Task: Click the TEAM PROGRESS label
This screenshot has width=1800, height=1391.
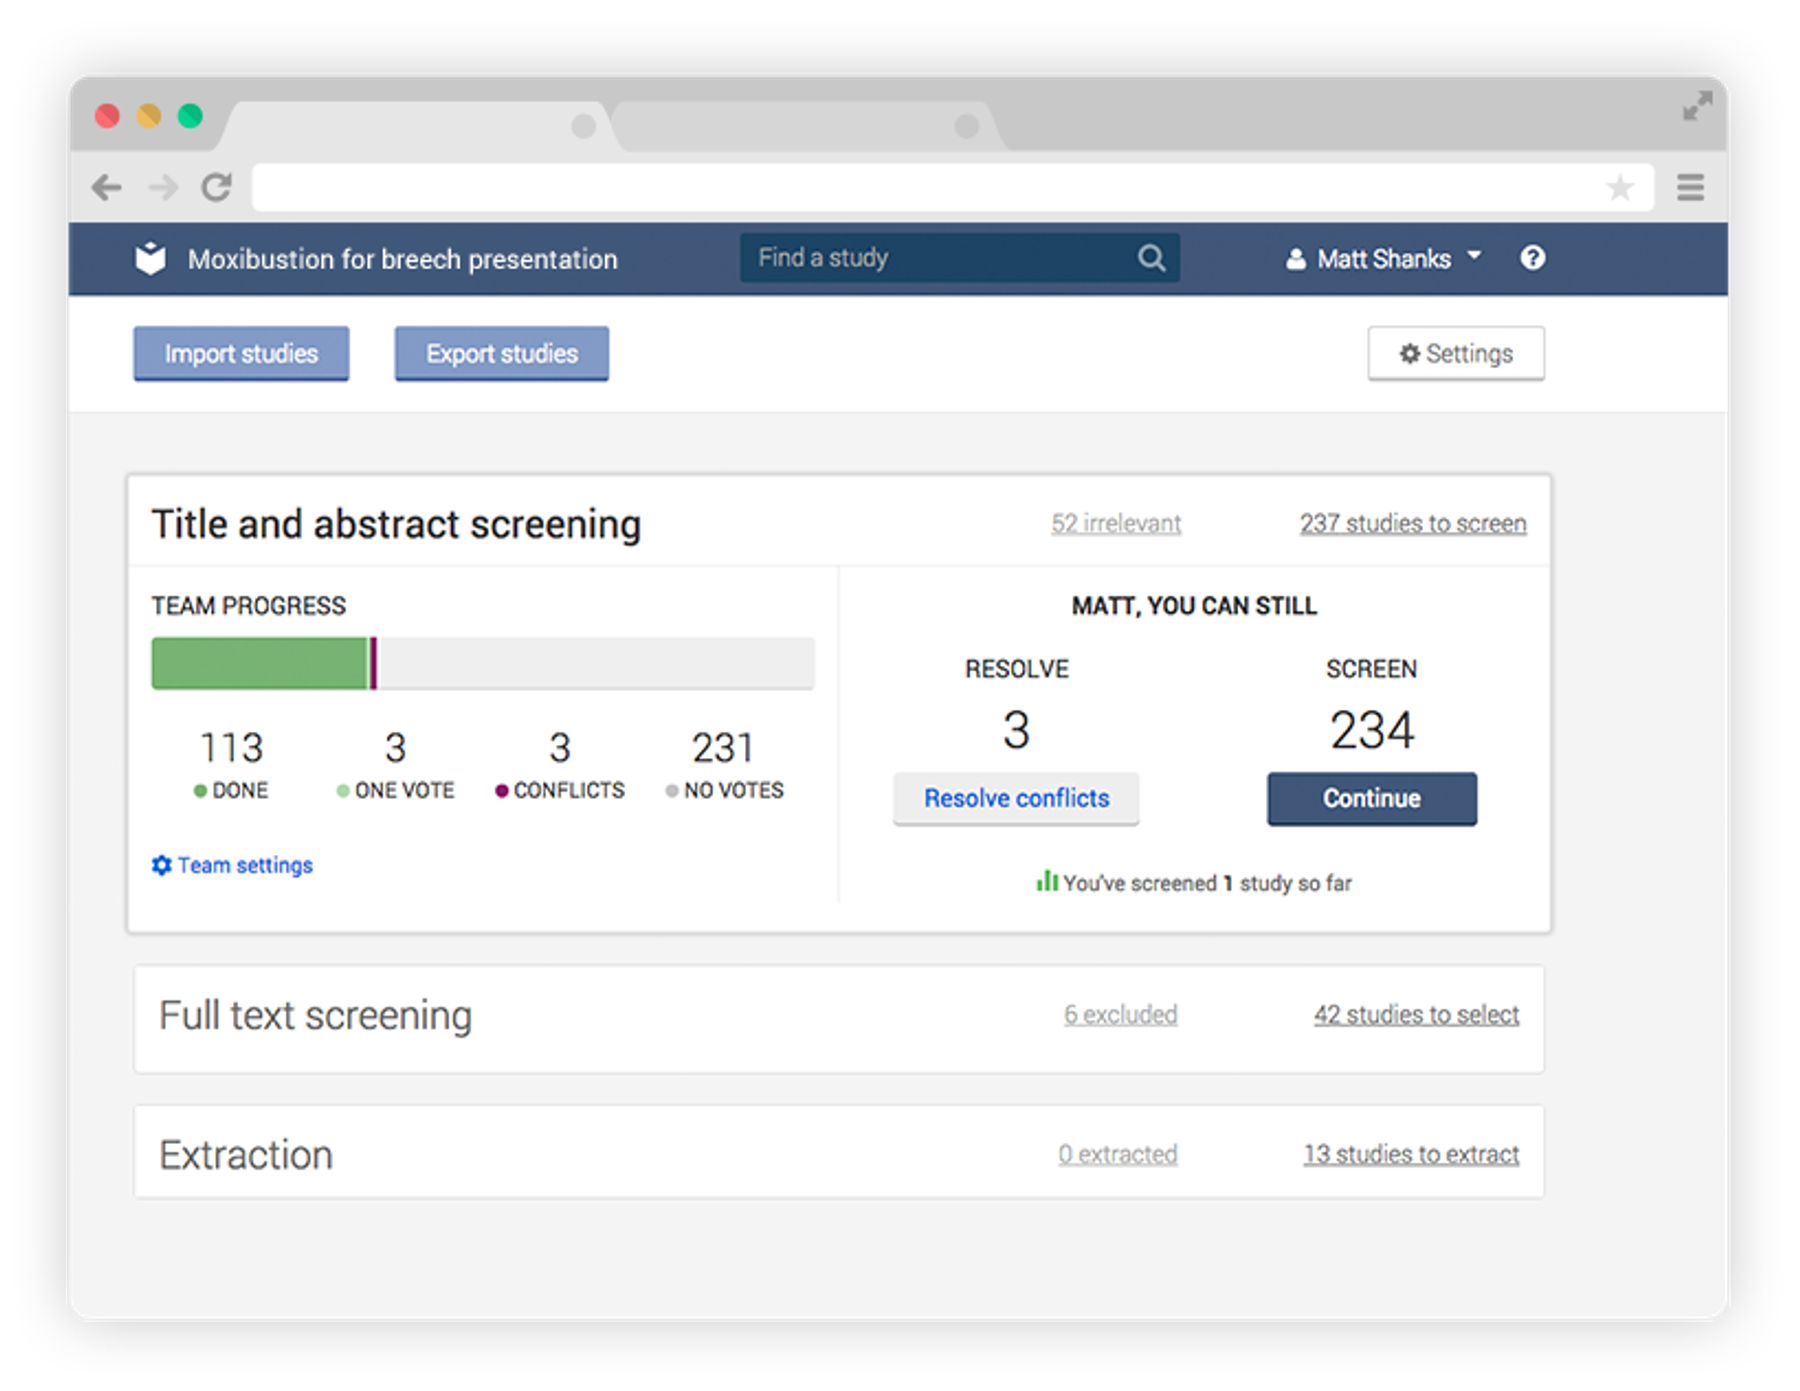Action: coord(249,606)
